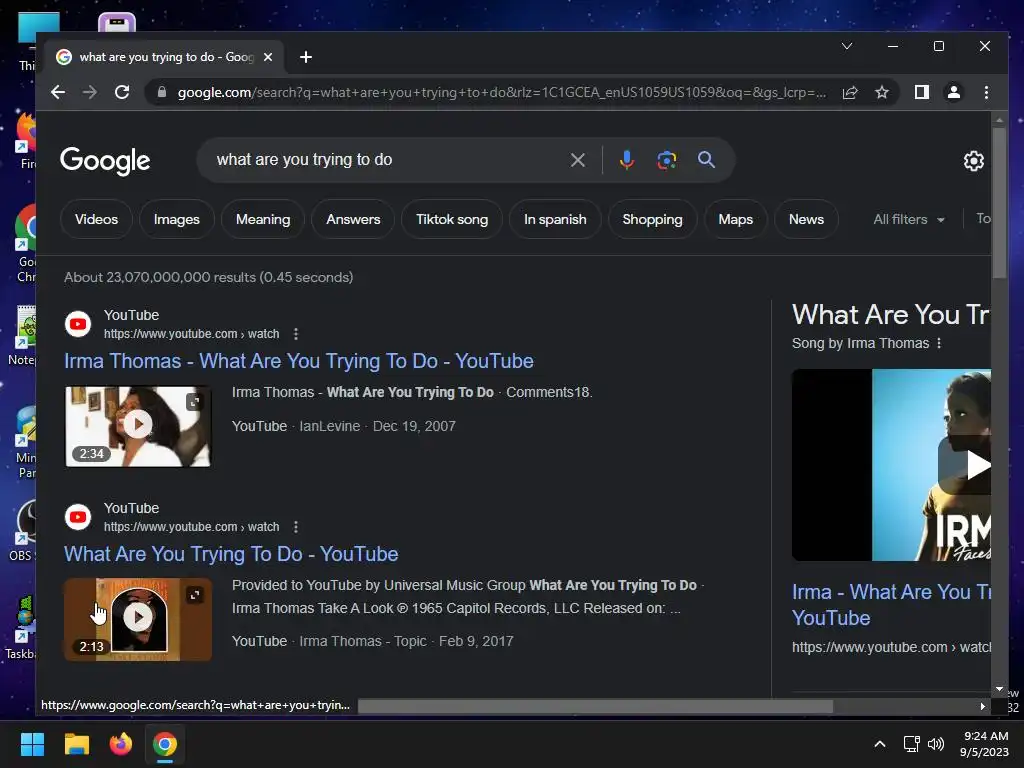Select the Shopping filter
The image size is (1024, 768).
652,219
